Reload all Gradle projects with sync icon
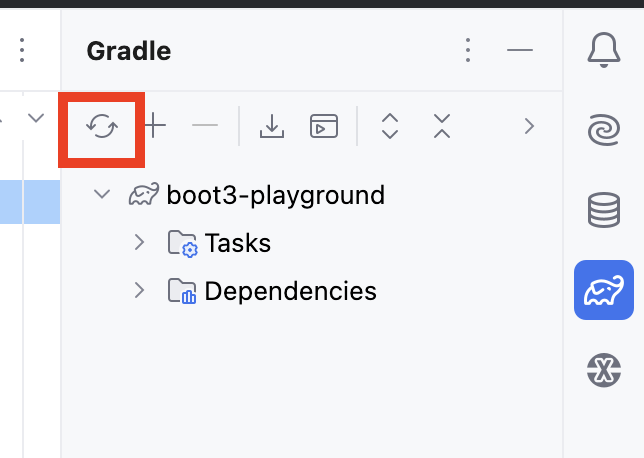Image resolution: width=644 pixels, height=458 pixels. point(102,126)
